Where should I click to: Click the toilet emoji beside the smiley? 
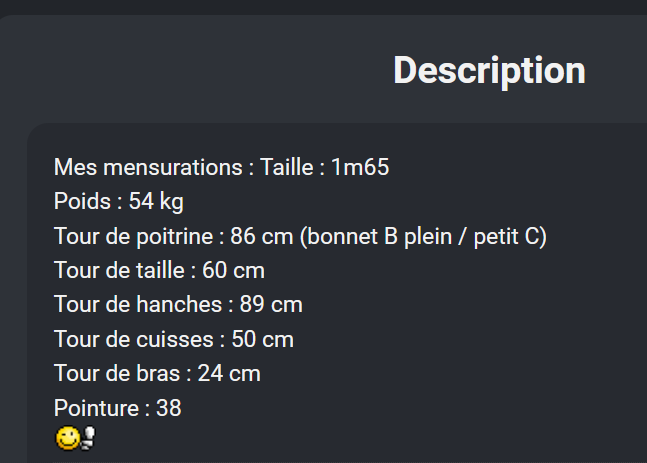pos(88,438)
